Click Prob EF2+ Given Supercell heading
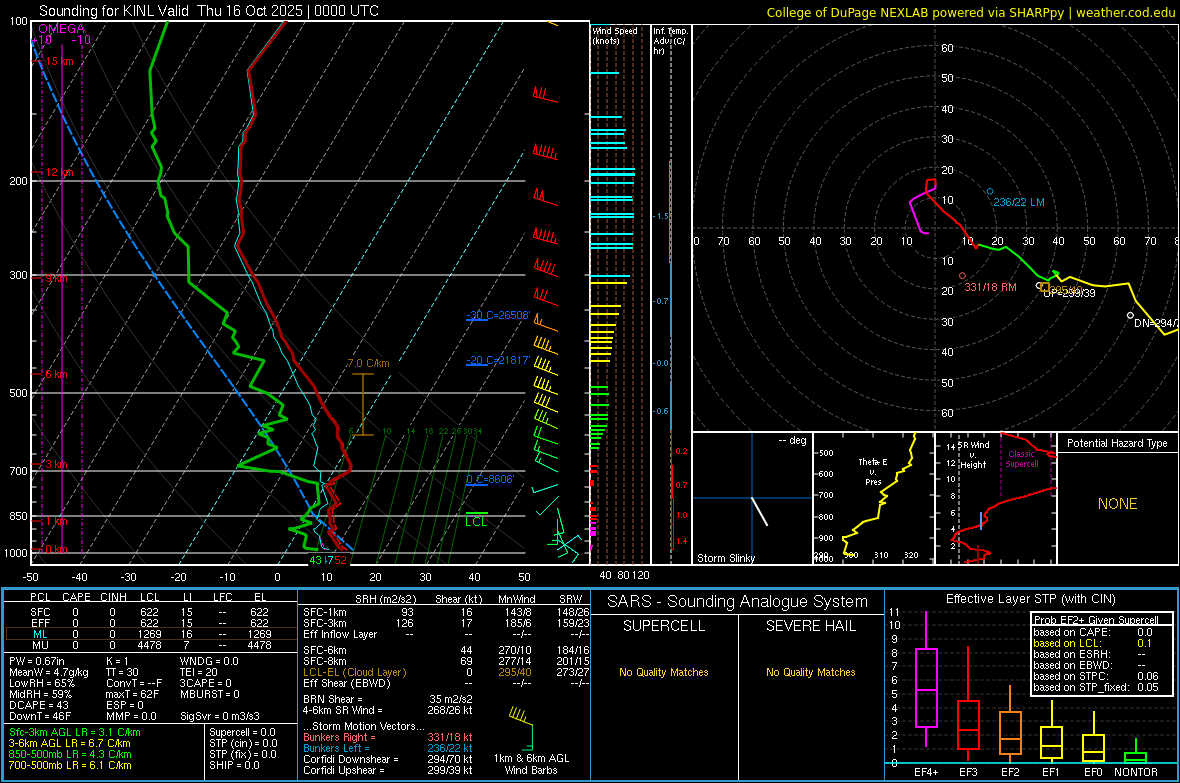 click(x=1096, y=620)
